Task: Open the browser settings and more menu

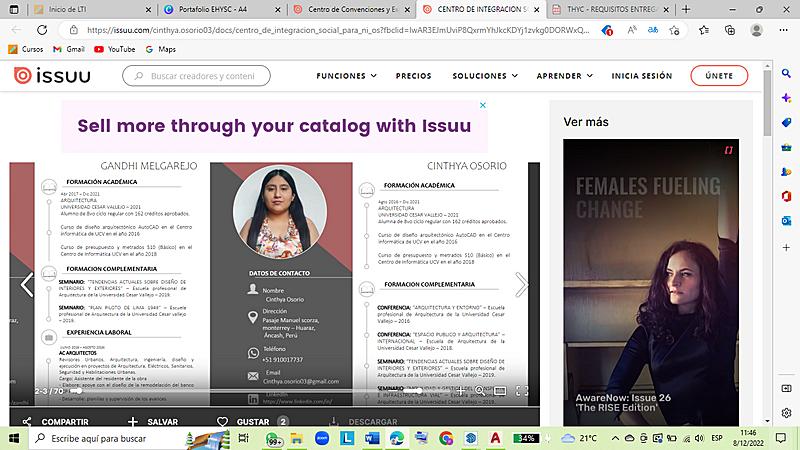Action: tap(784, 30)
